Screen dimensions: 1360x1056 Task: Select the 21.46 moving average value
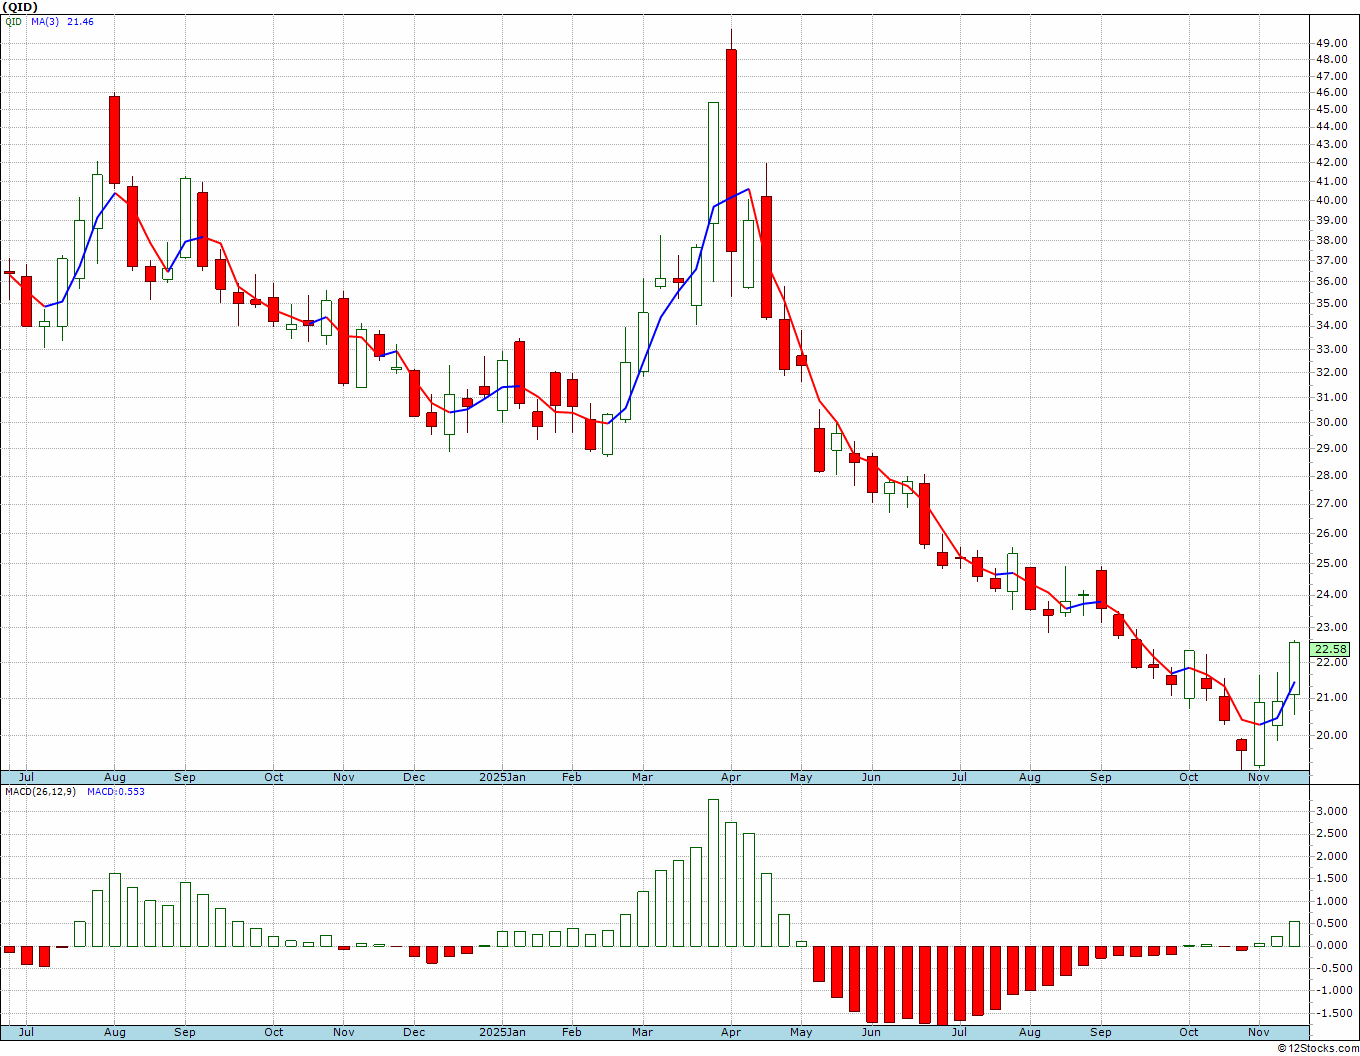coord(80,22)
